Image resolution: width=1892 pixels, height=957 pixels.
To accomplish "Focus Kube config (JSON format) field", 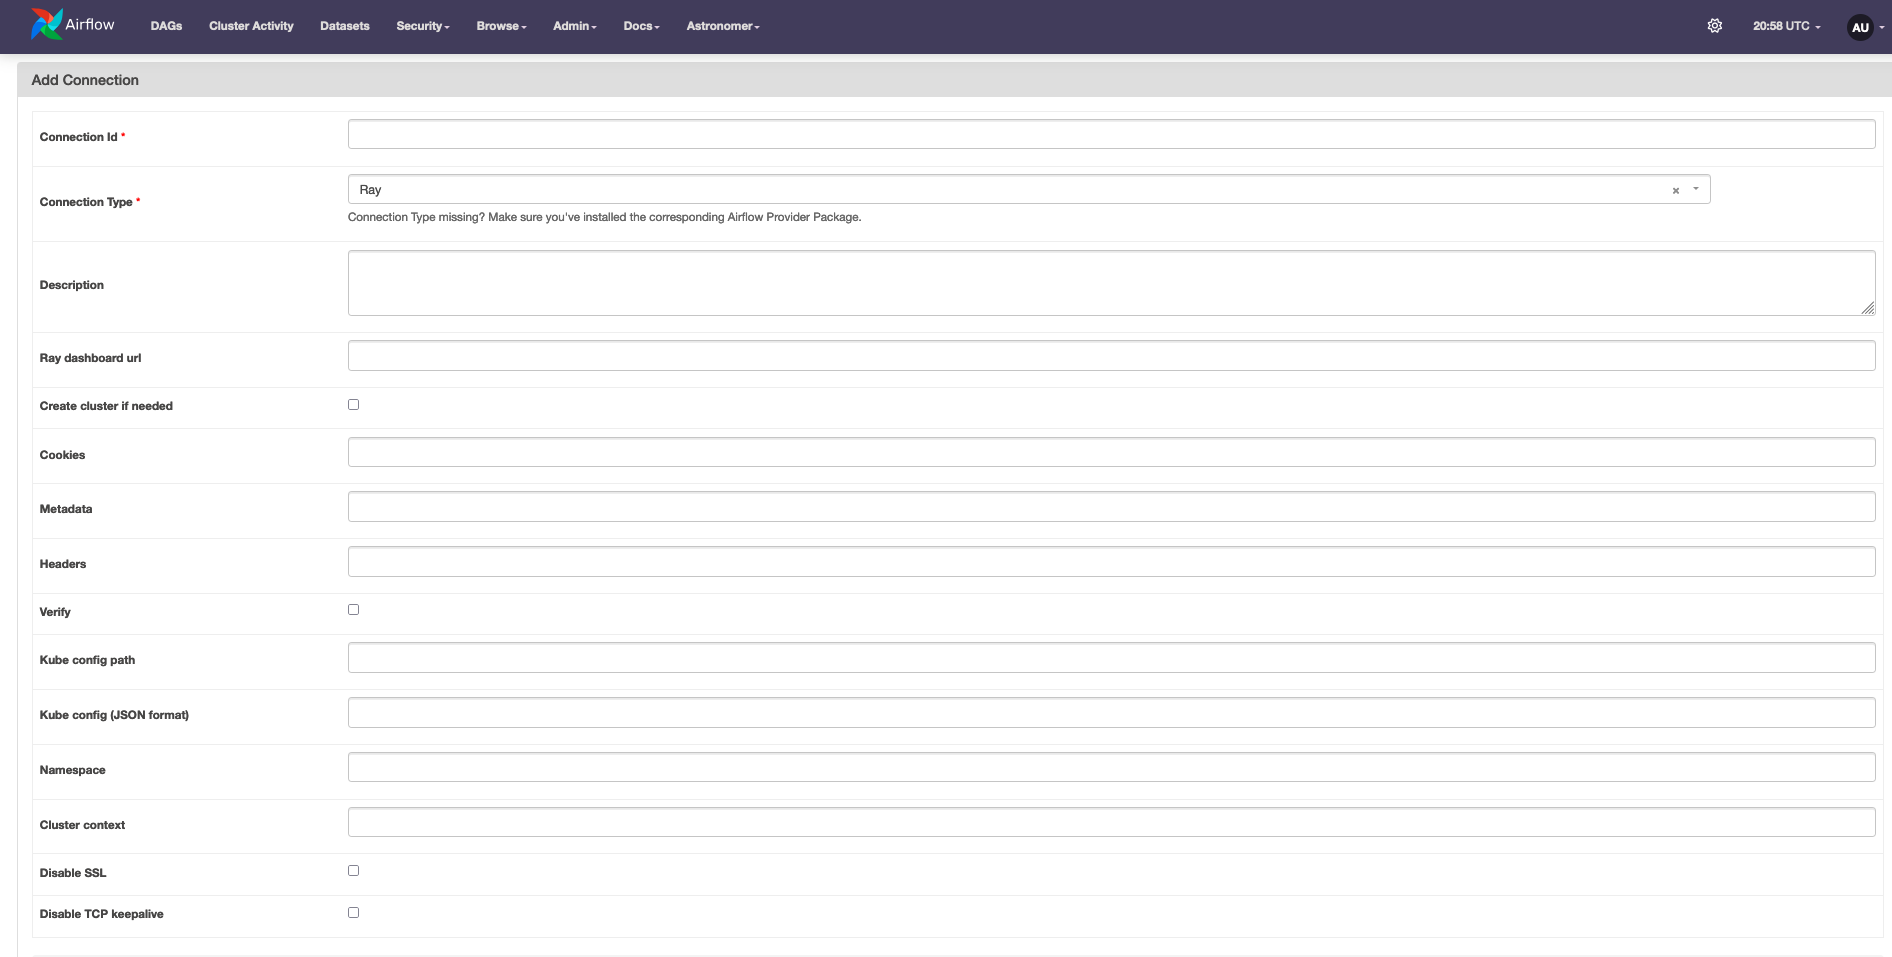I will coord(1111,713).
